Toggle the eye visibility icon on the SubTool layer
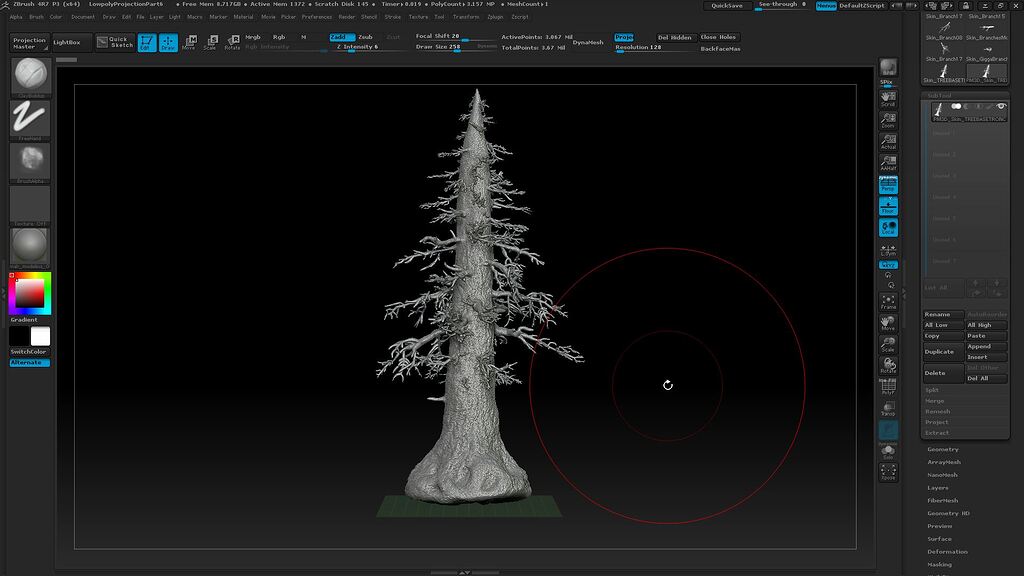Screen dimensions: 1024x576 (1001, 106)
